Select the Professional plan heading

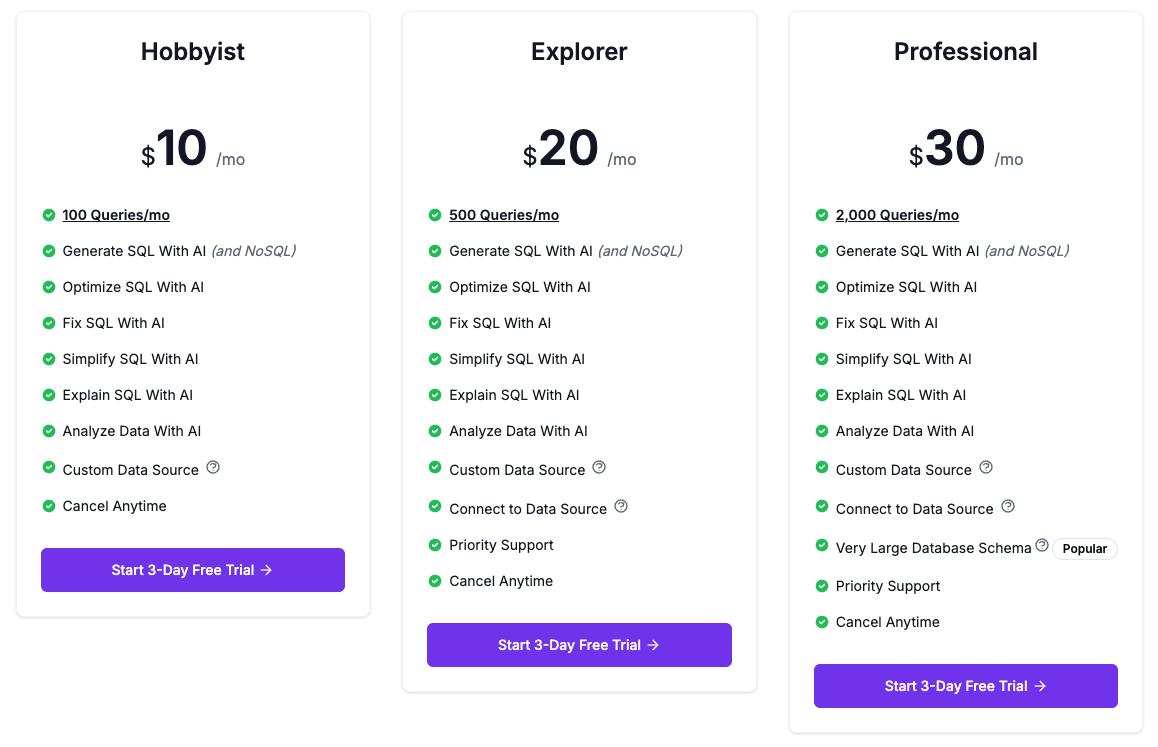(965, 52)
